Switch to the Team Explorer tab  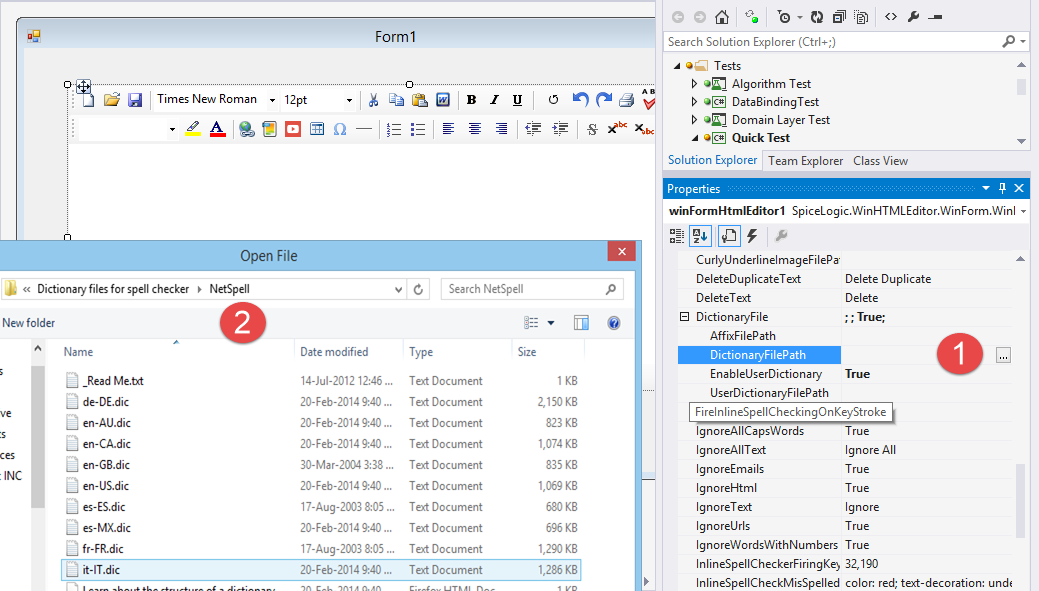(805, 160)
